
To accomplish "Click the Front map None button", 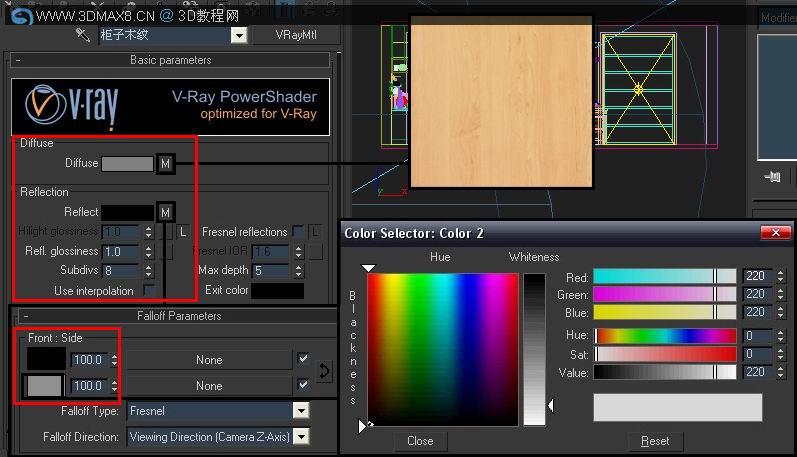I will (209, 360).
